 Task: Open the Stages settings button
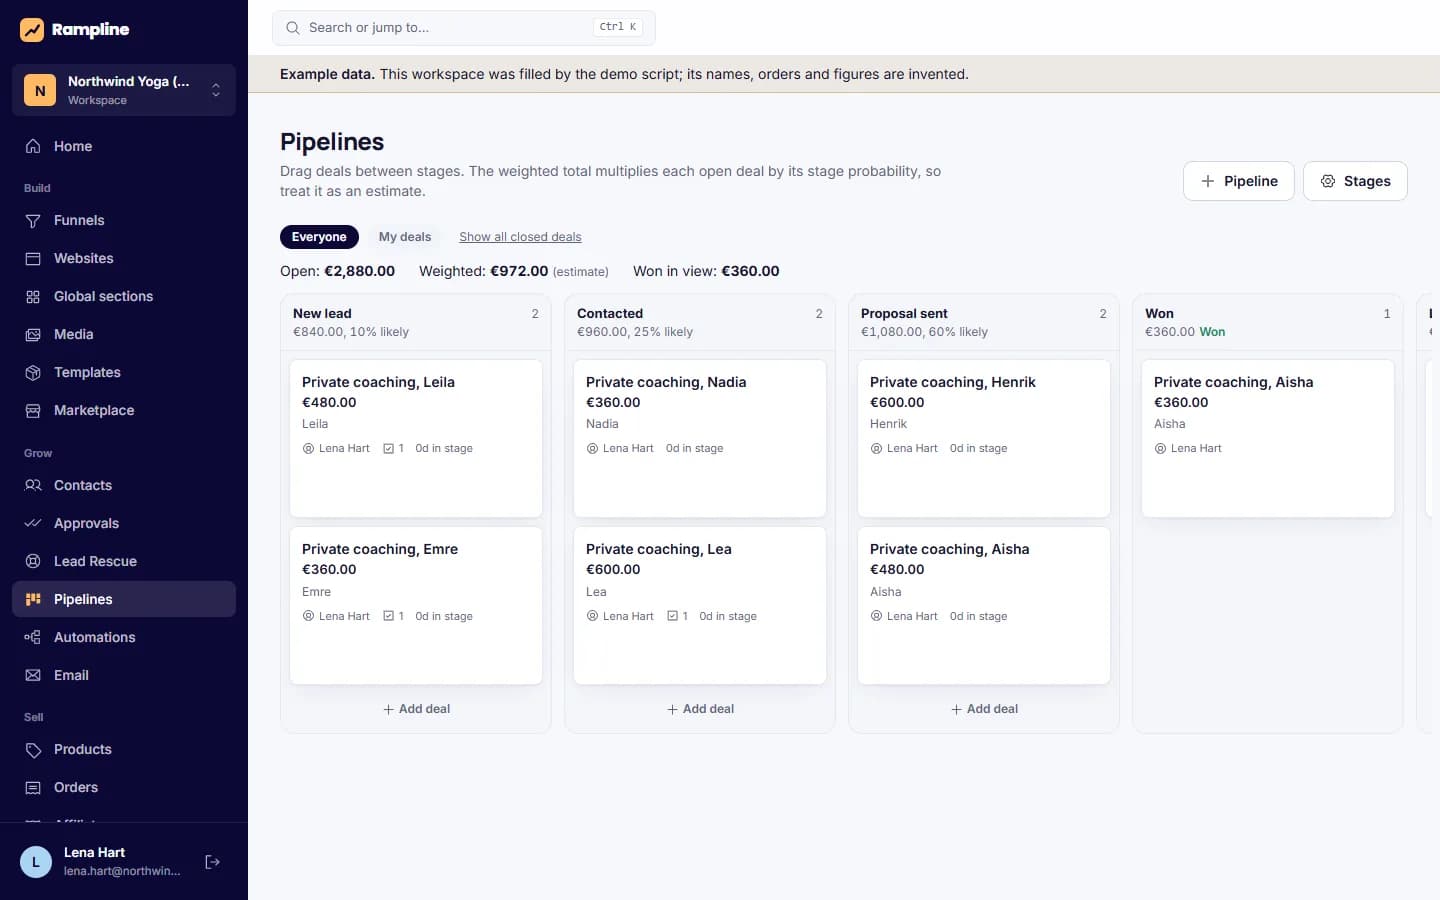pyautogui.click(x=1355, y=181)
